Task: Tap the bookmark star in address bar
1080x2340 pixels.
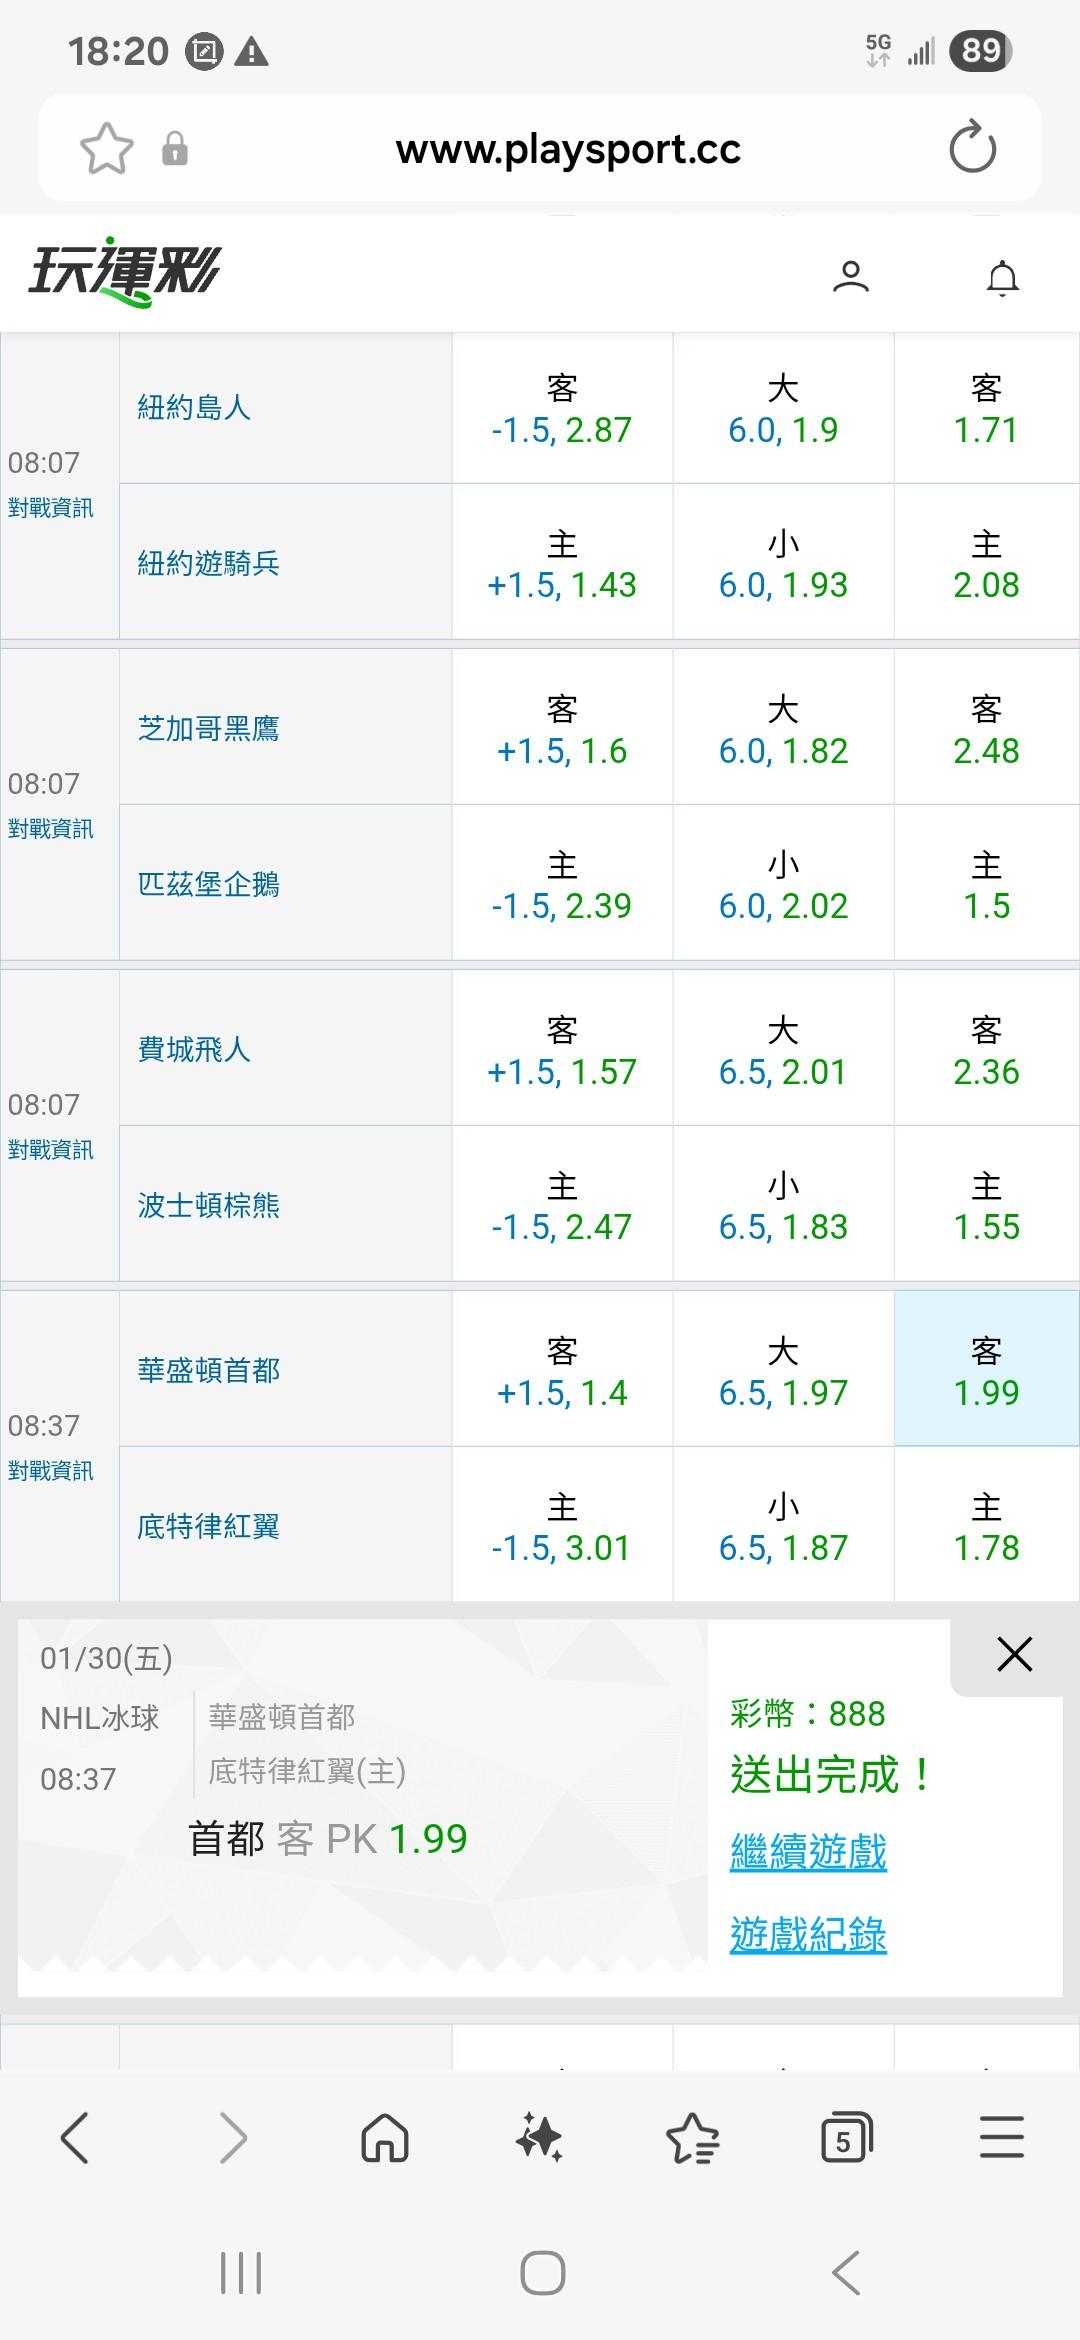Action: click(x=107, y=149)
